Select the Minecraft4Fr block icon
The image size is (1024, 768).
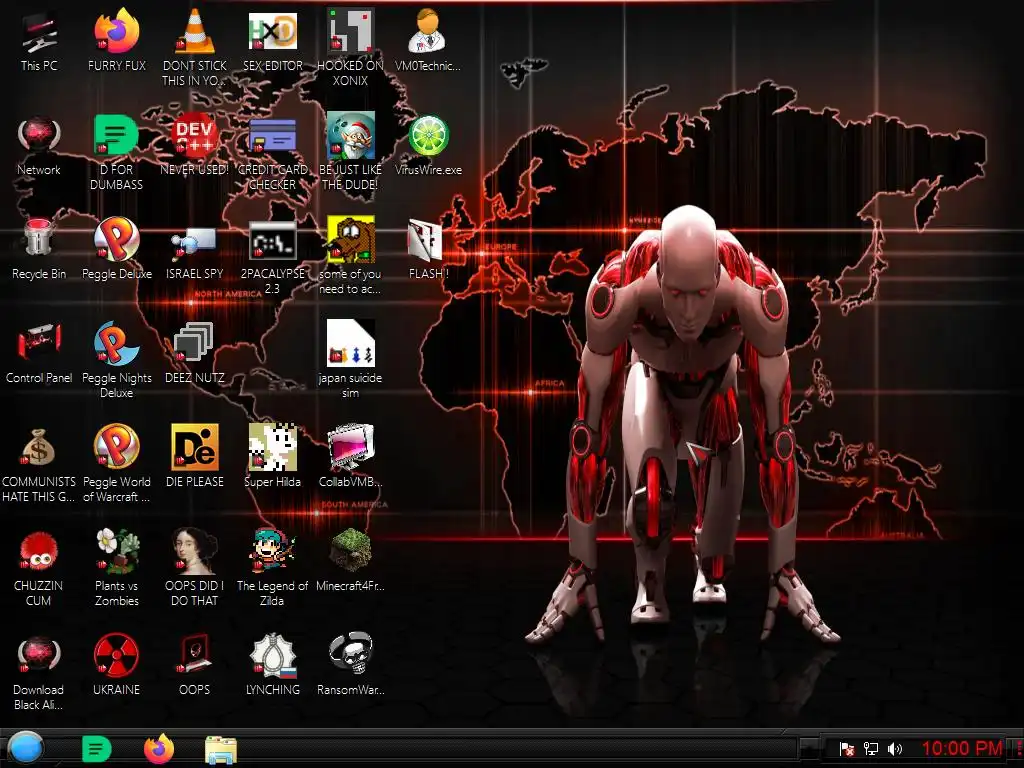[x=350, y=551]
